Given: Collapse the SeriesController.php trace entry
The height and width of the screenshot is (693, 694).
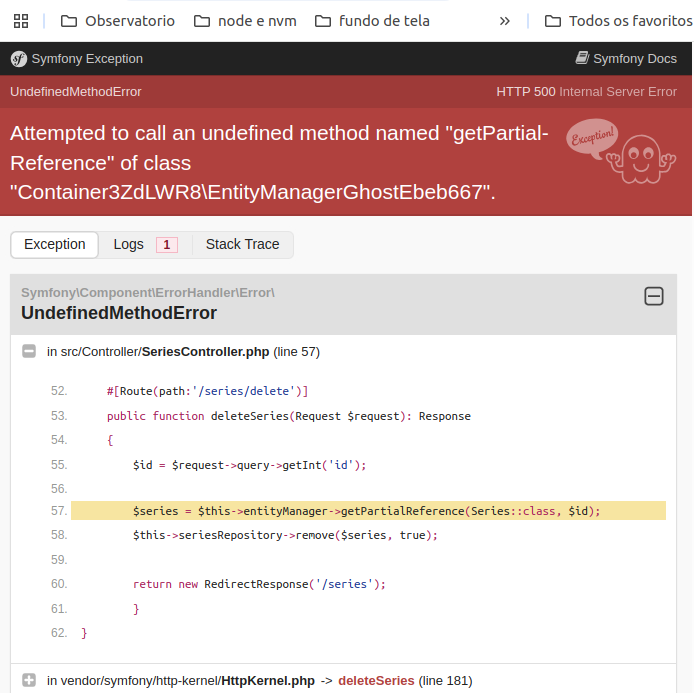Looking at the screenshot, I should pyautogui.click(x=29, y=351).
